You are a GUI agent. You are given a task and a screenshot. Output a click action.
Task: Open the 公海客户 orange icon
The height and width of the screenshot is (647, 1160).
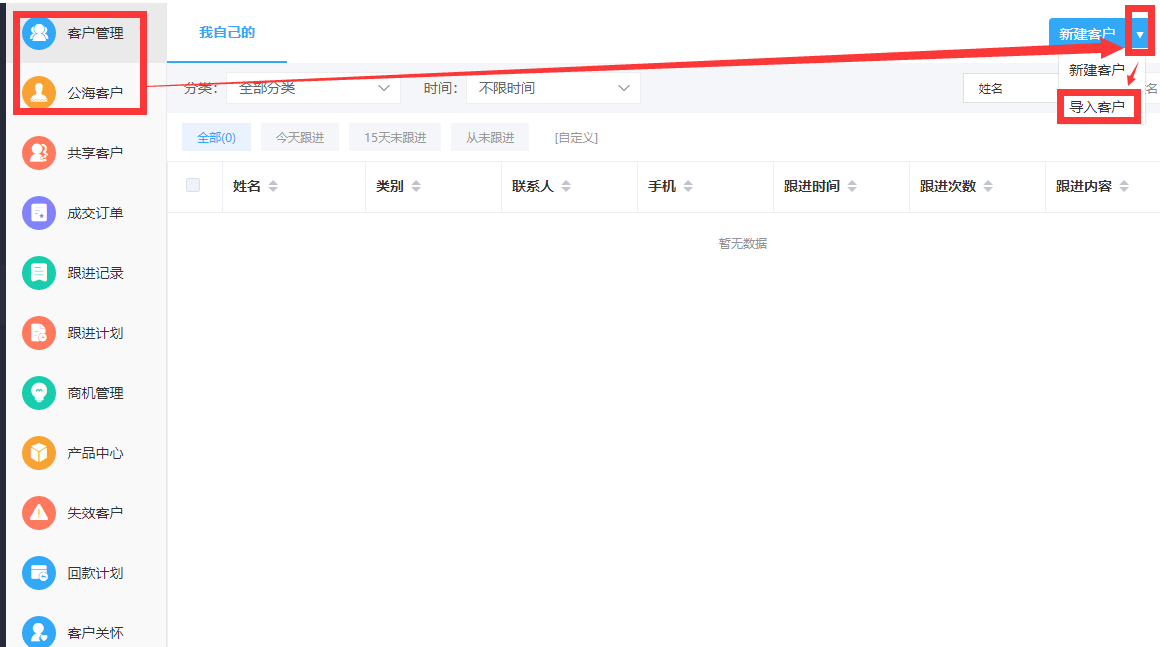pyautogui.click(x=39, y=93)
